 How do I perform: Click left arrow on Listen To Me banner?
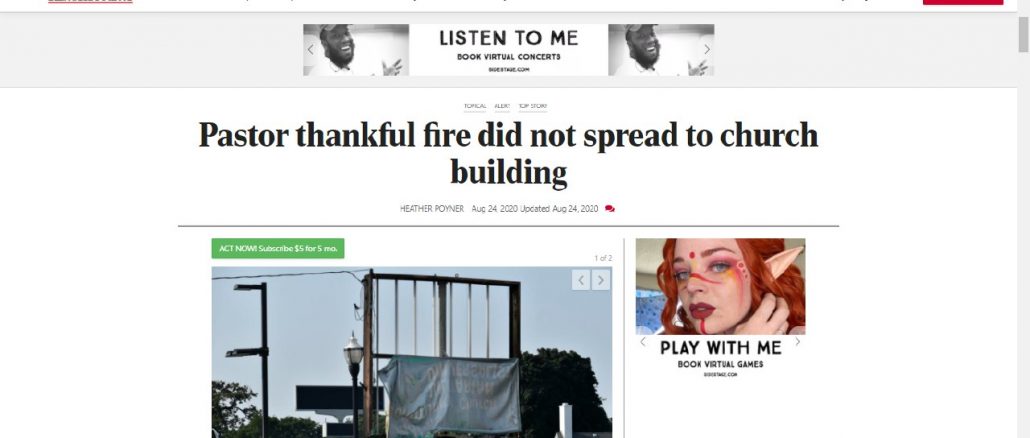pyautogui.click(x=311, y=49)
